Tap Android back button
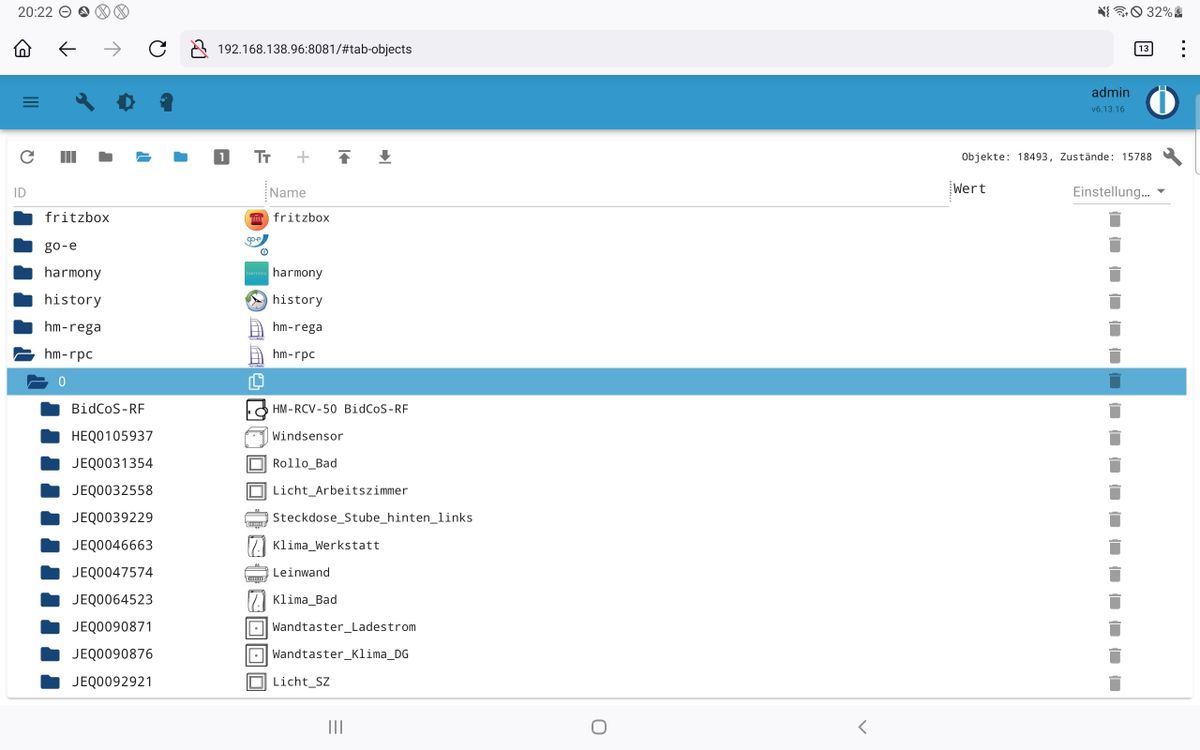Screen dimensions: 1200x750 pos(862,727)
